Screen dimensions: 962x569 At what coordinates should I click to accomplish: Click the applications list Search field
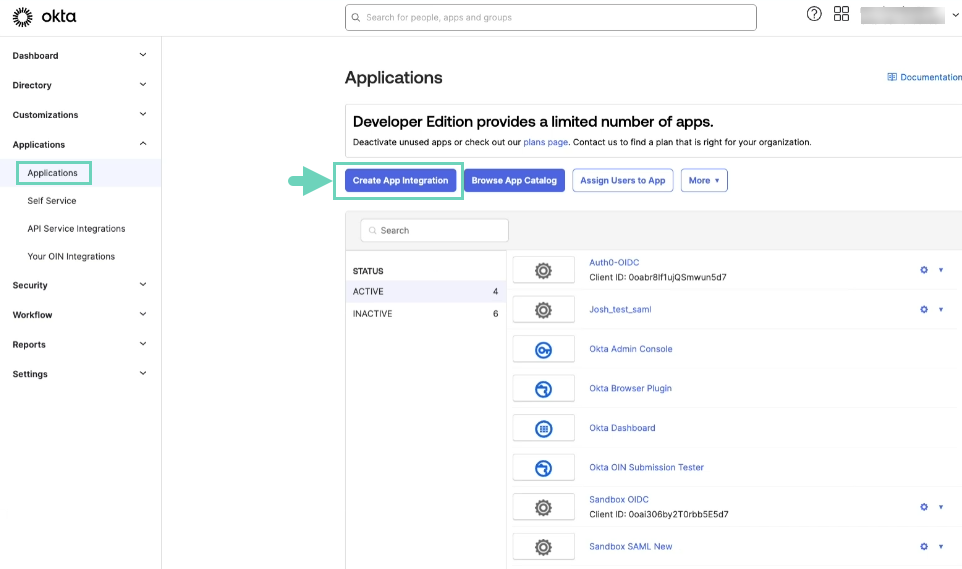point(435,230)
